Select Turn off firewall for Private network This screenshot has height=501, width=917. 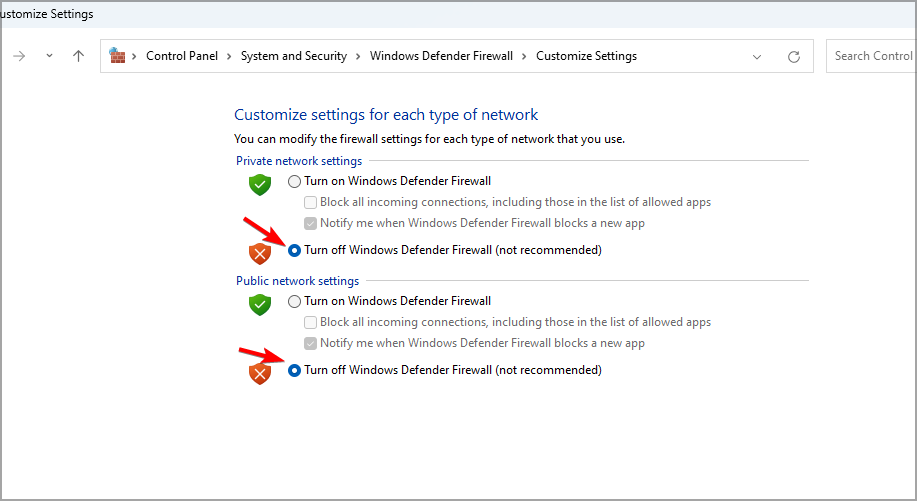point(294,250)
